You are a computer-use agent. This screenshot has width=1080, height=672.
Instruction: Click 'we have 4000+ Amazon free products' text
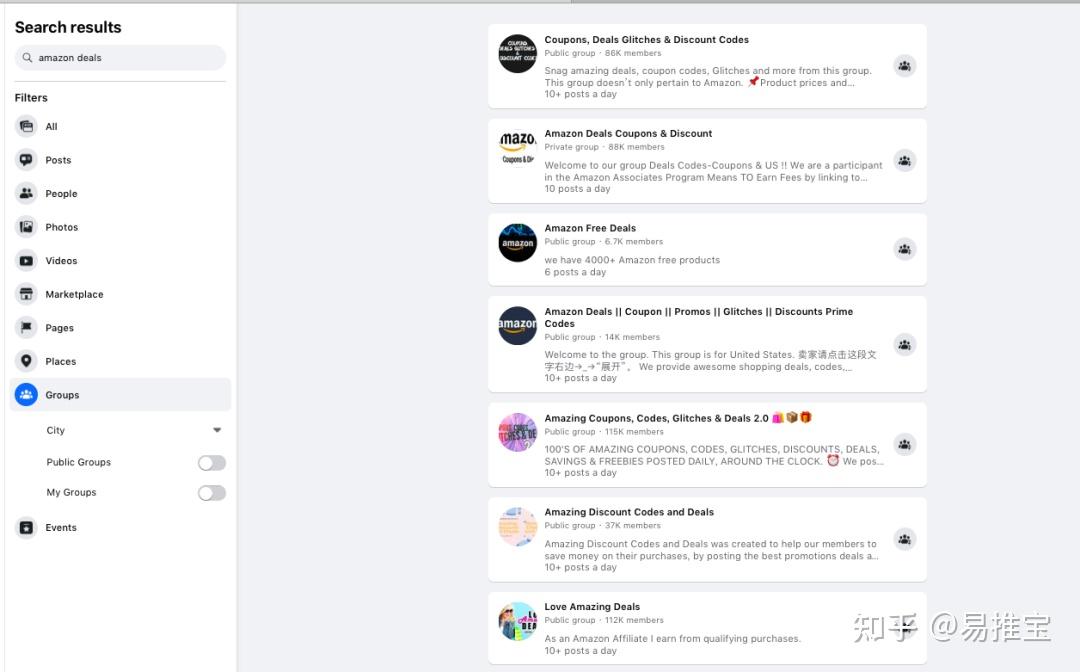coord(632,260)
